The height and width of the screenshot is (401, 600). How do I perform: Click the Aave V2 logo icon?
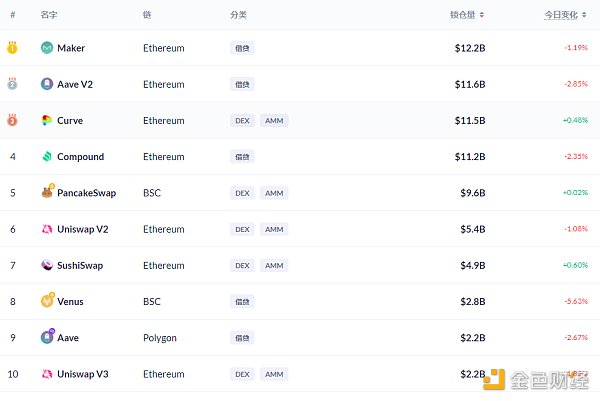click(47, 84)
